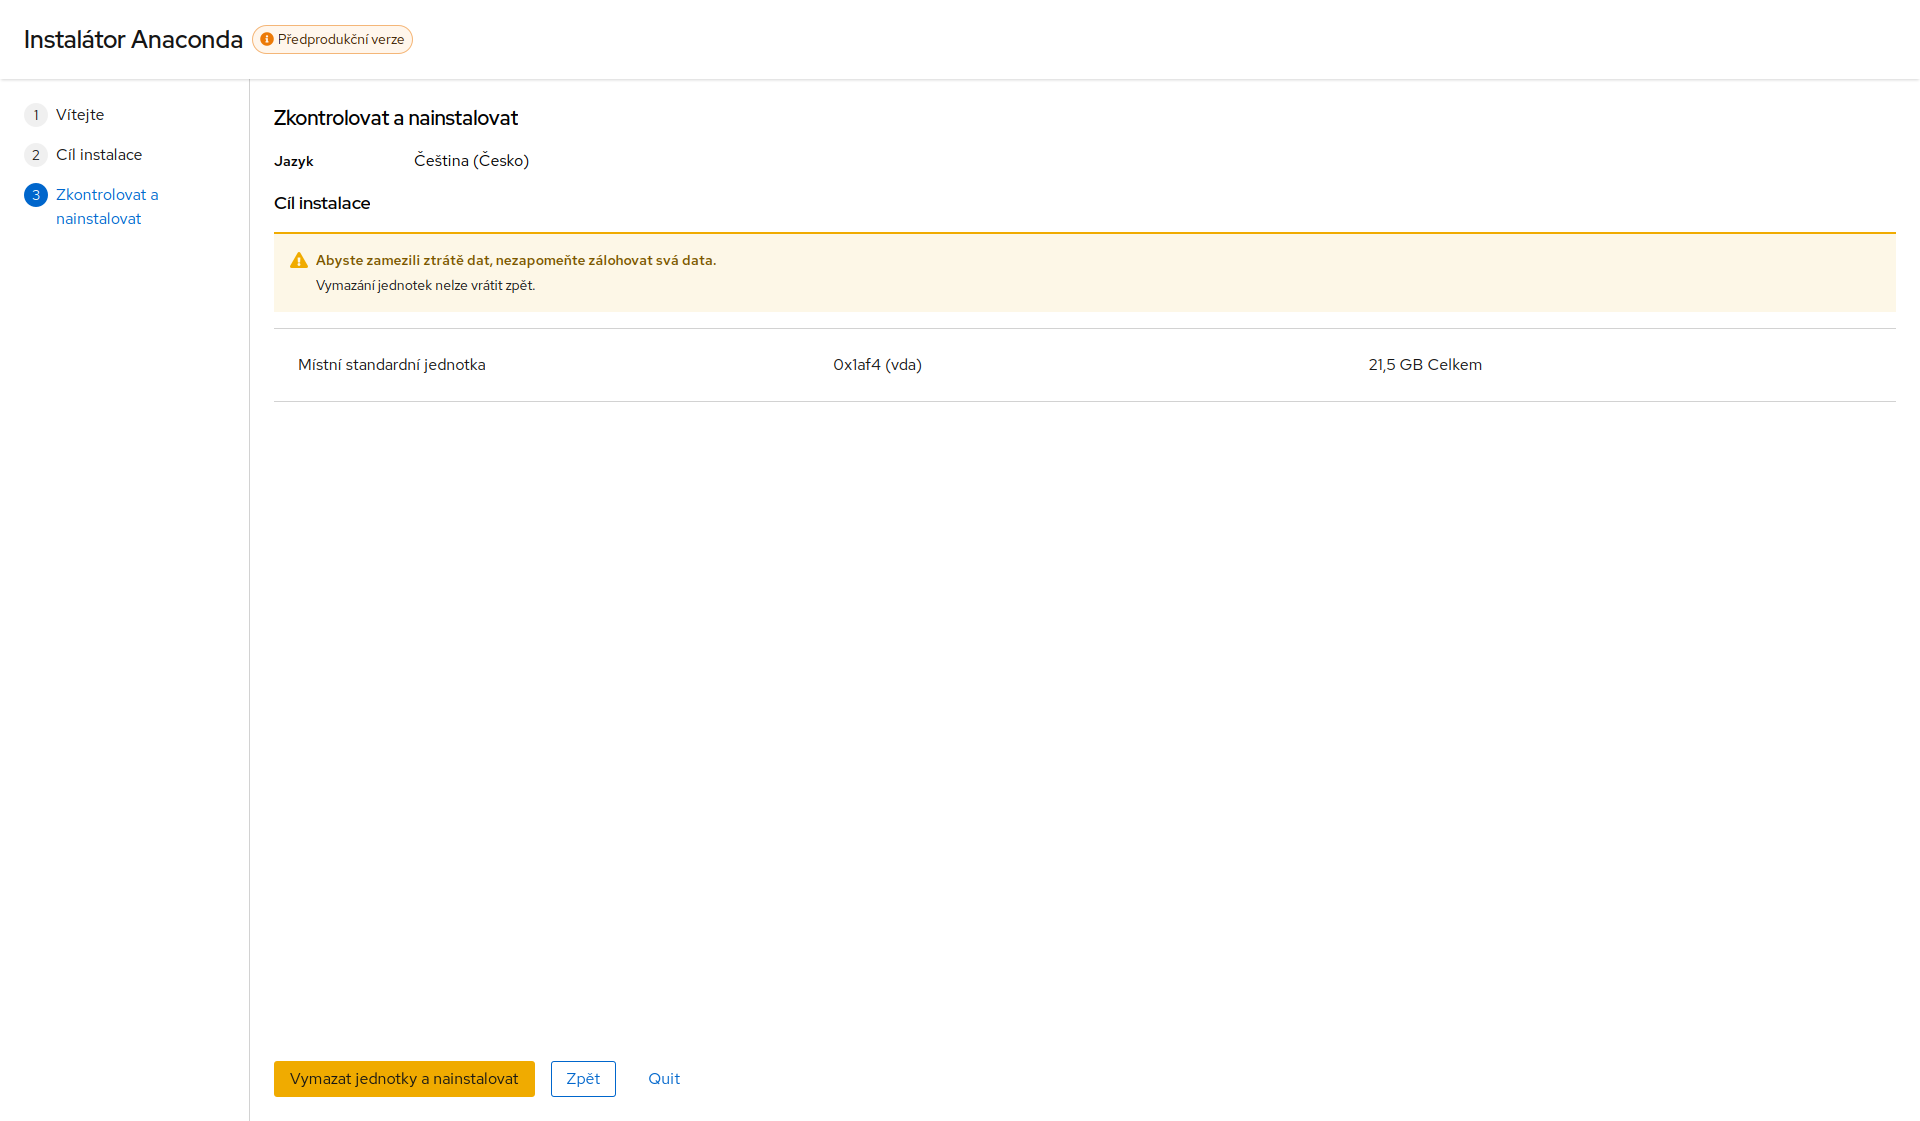Viewport: 1920px width, 1121px height.
Task: Click the 21,5 GB Celkem size text
Action: [x=1425, y=365]
